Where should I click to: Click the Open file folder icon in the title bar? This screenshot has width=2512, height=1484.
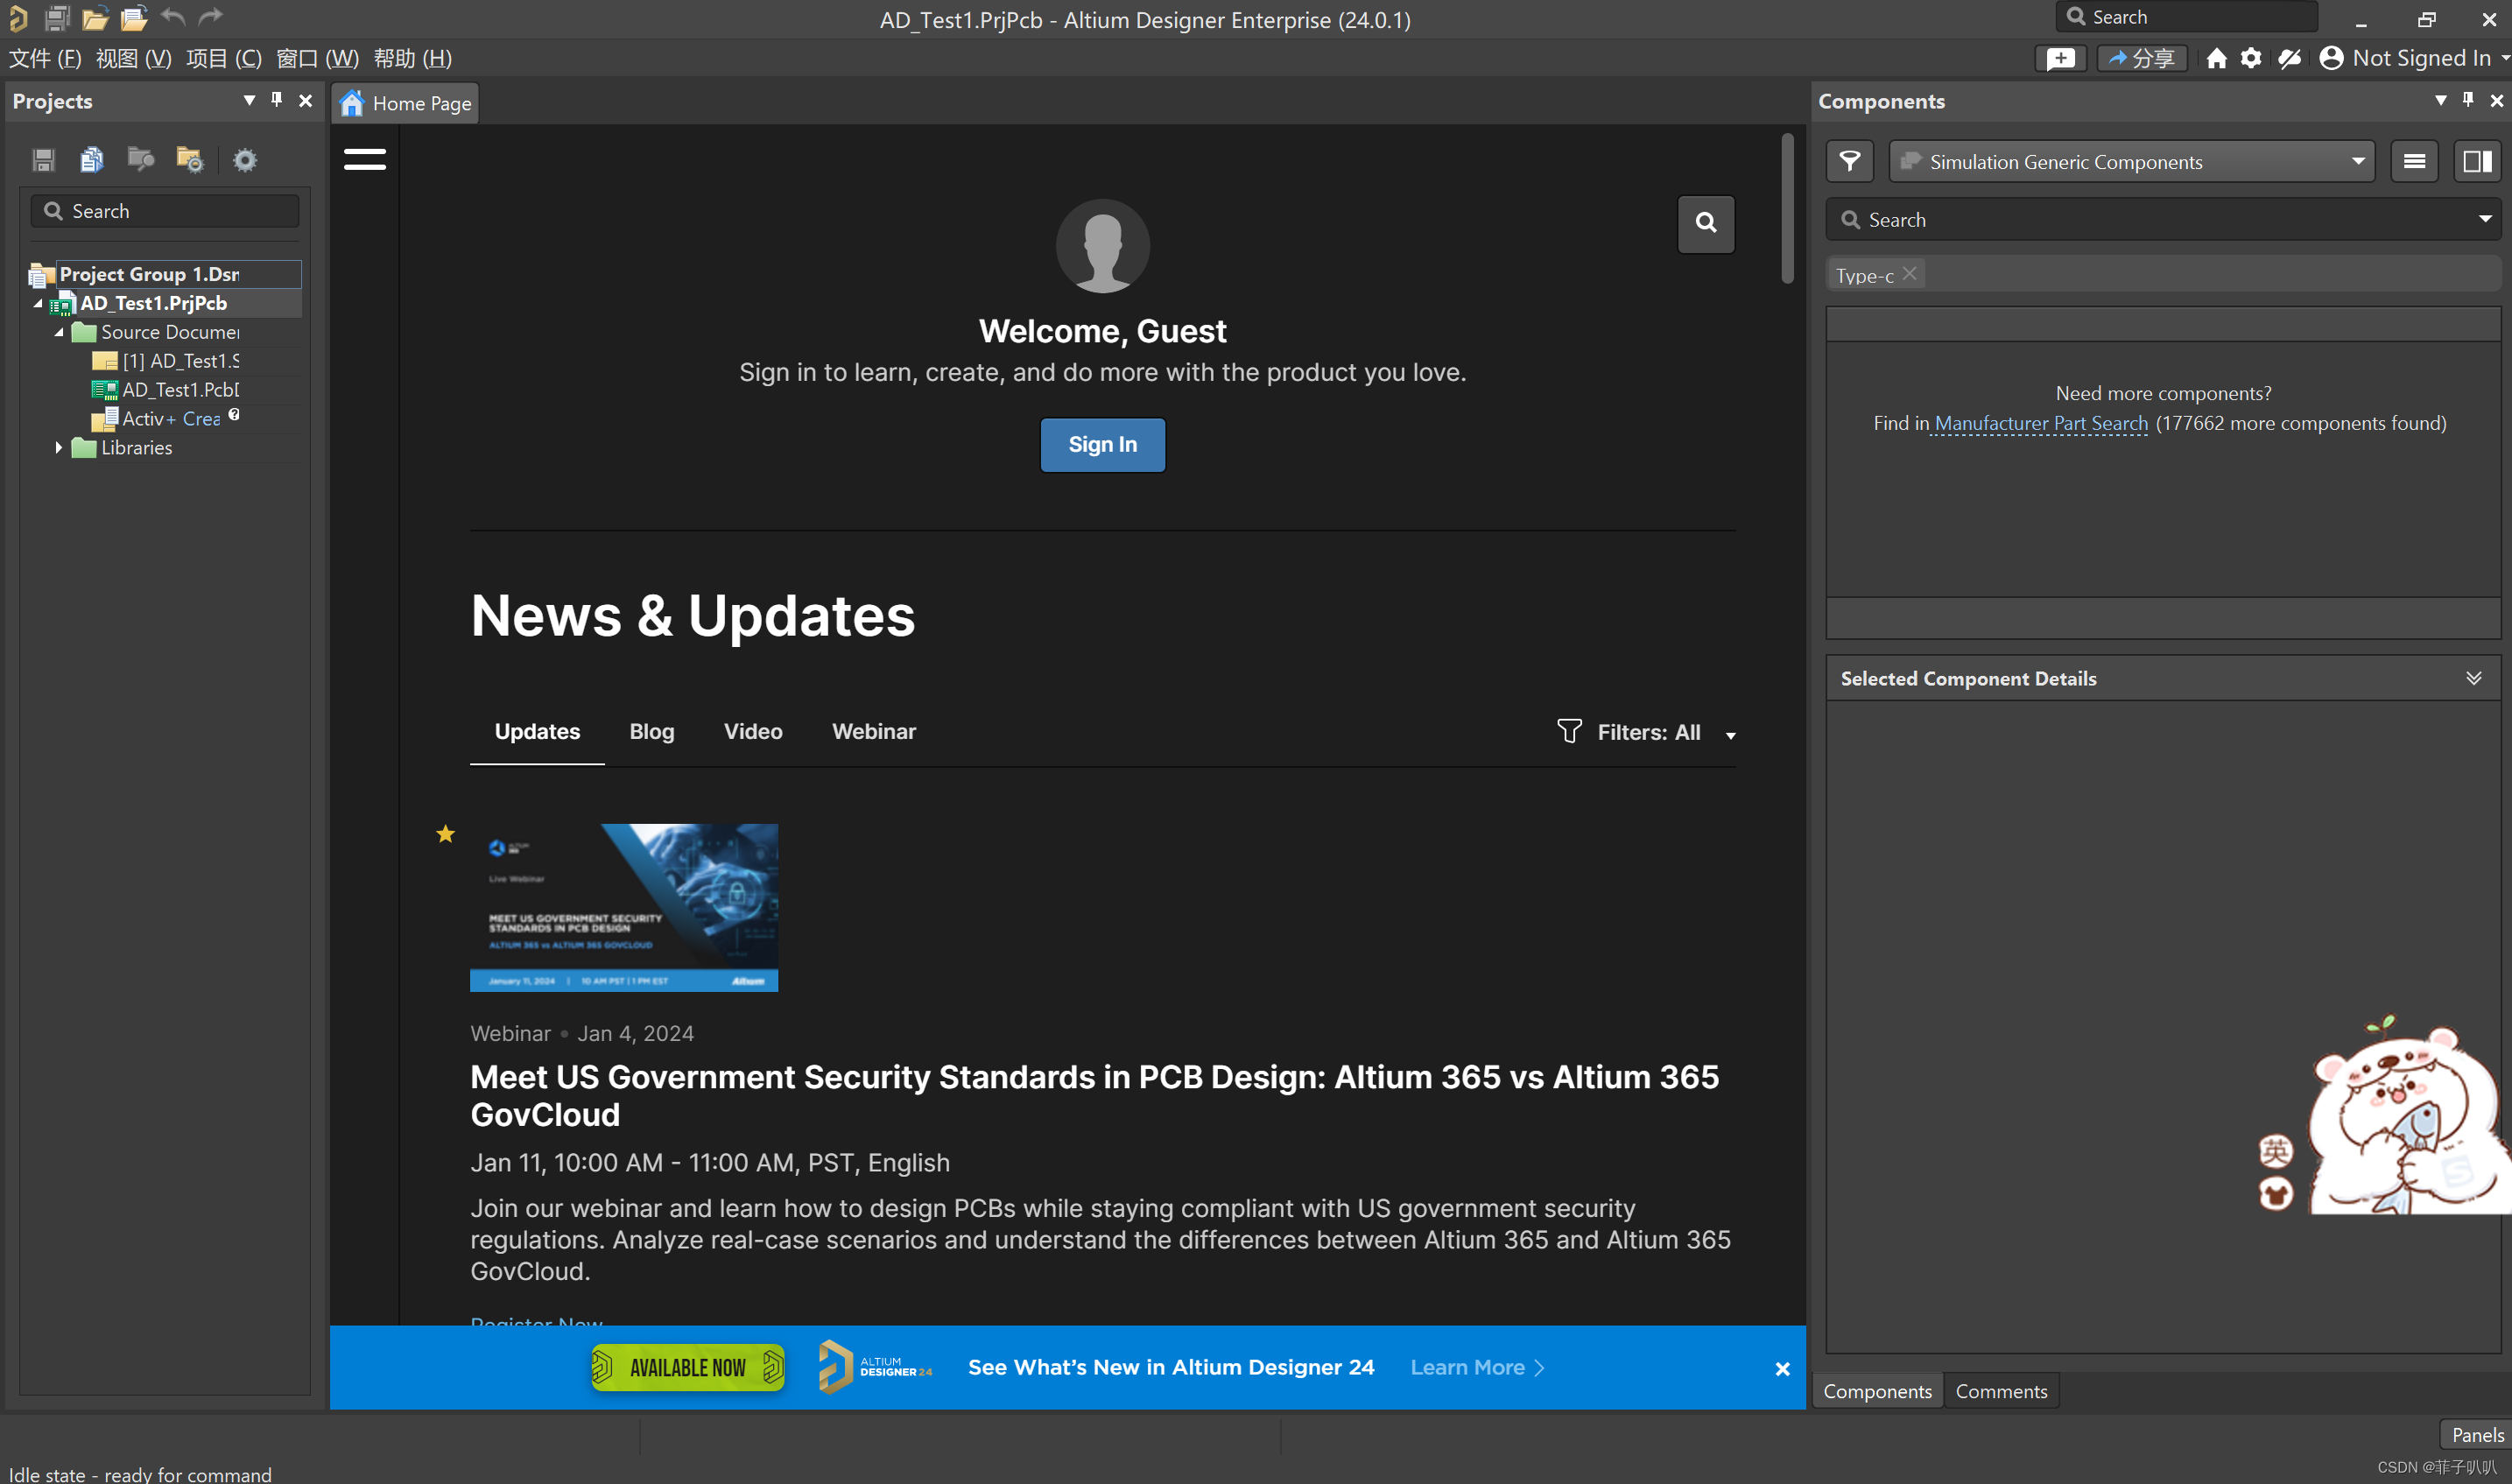(95, 18)
